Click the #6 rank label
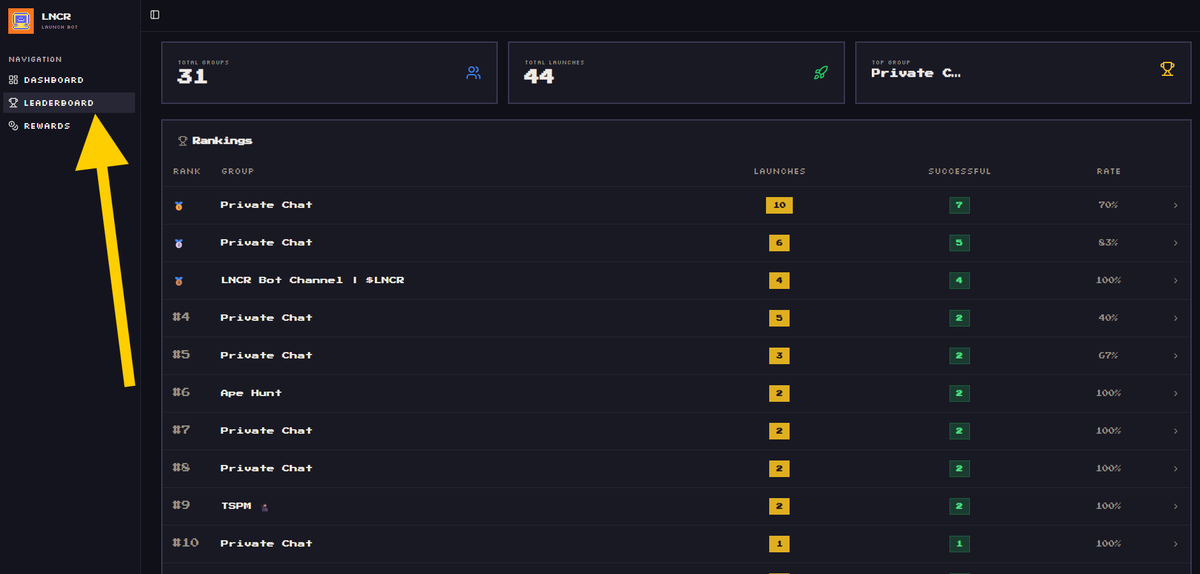Image resolution: width=1200 pixels, height=574 pixels. pos(181,393)
